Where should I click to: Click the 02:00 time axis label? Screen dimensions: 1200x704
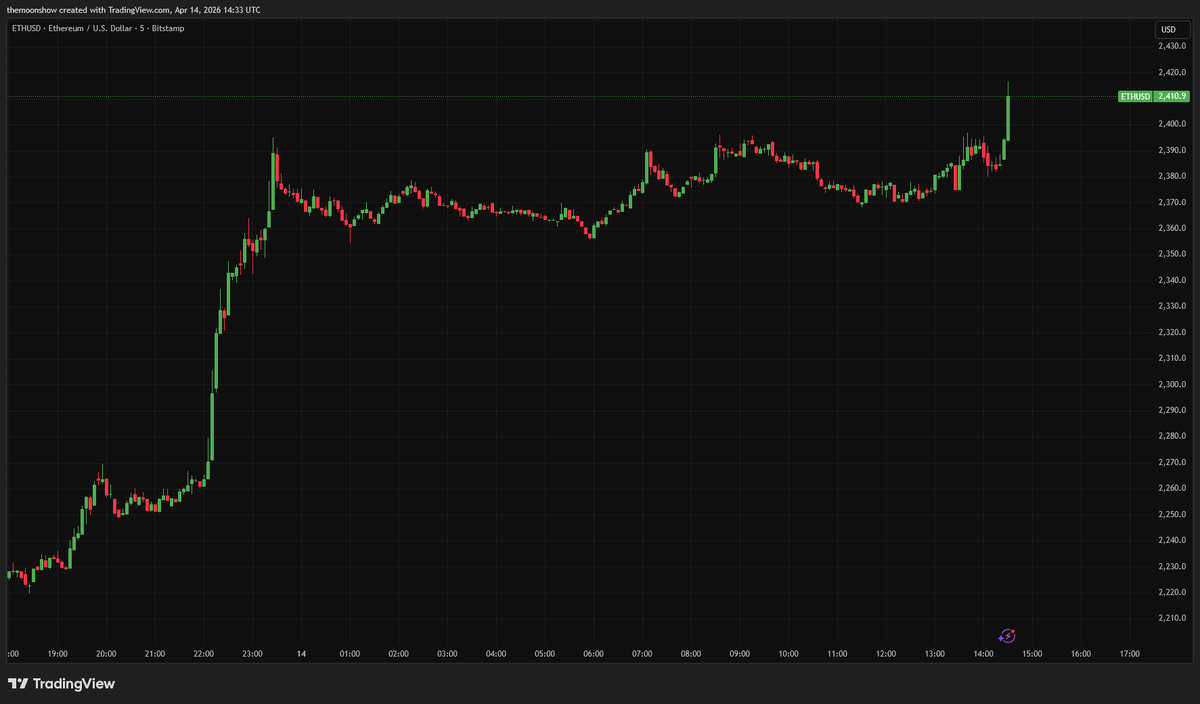pos(399,654)
